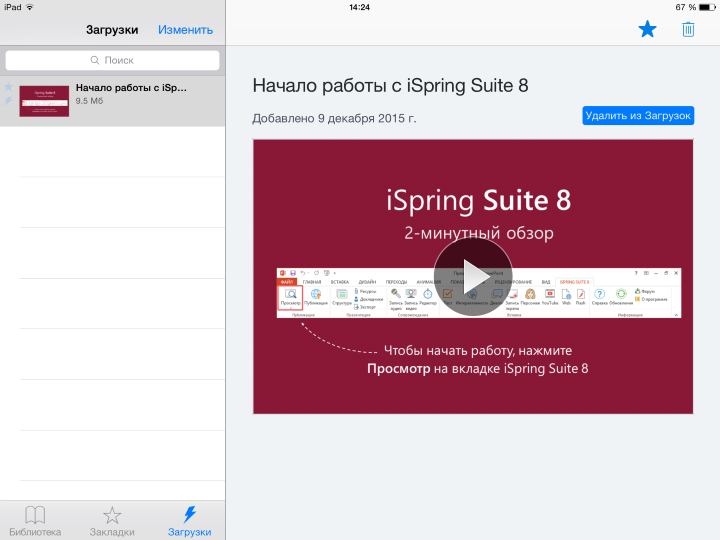Click the Просмотр icon in the slide ribbon
The height and width of the screenshot is (540, 720).
click(290, 297)
